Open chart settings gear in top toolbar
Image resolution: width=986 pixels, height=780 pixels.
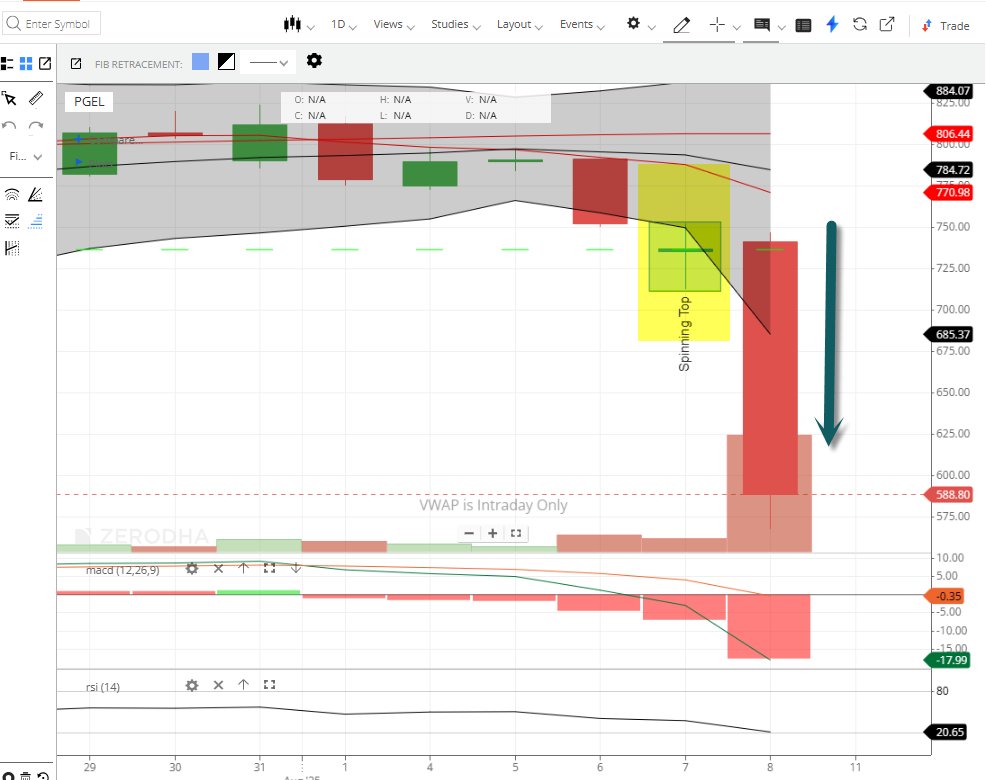click(633, 24)
